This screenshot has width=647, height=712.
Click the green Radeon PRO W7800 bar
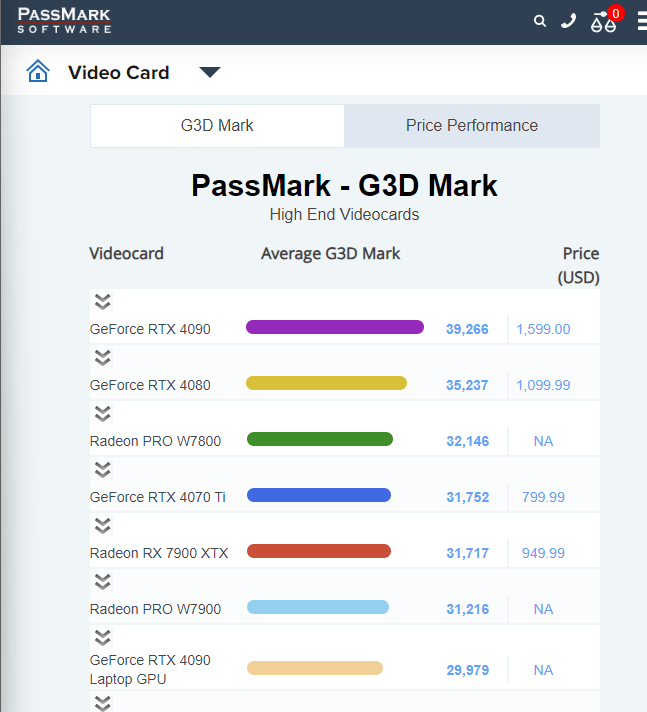point(320,439)
